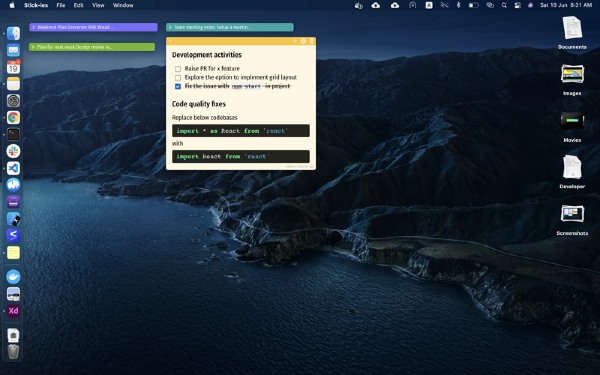Open Adobe XD from the dock
The height and width of the screenshot is (375, 600).
point(13,310)
